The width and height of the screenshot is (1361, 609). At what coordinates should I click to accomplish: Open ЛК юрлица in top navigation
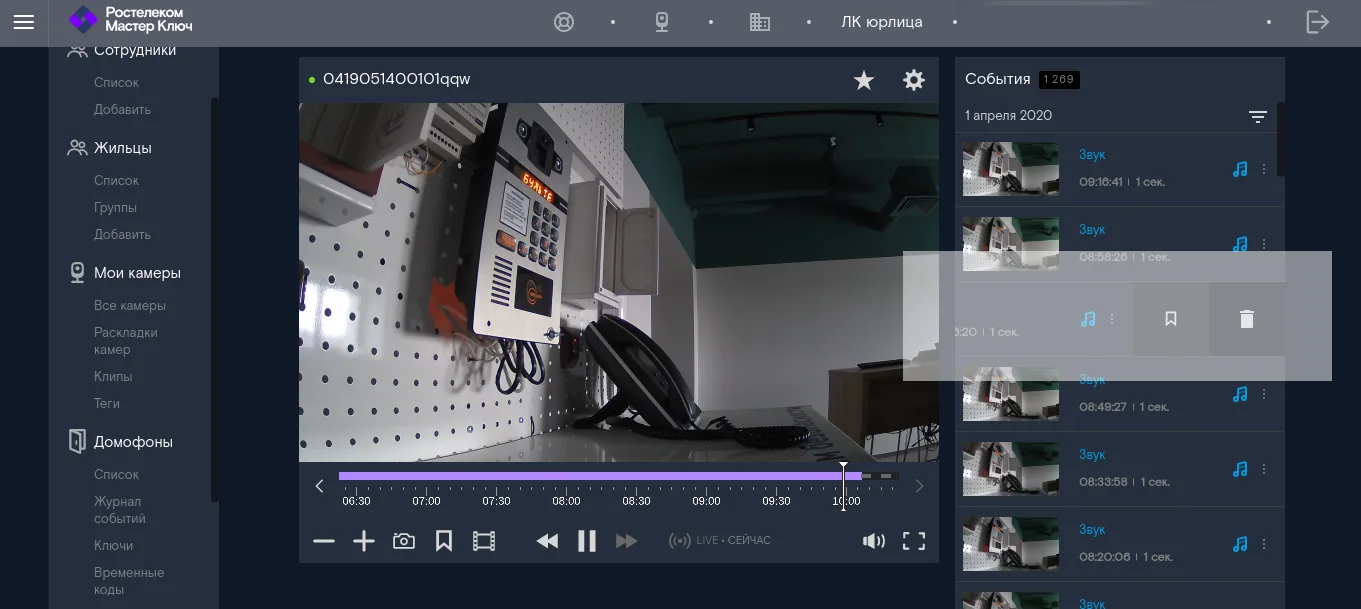(x=882, y=22)
